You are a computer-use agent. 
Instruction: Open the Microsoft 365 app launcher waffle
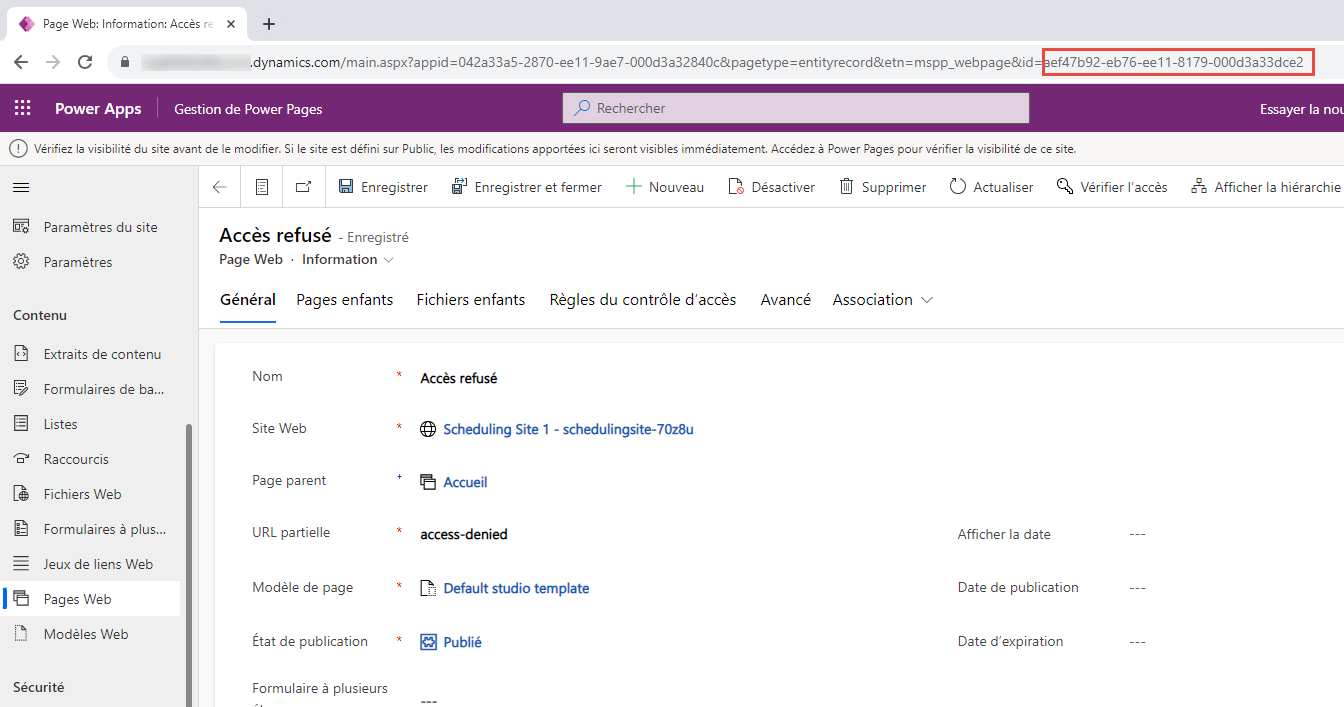pos(22,108)
